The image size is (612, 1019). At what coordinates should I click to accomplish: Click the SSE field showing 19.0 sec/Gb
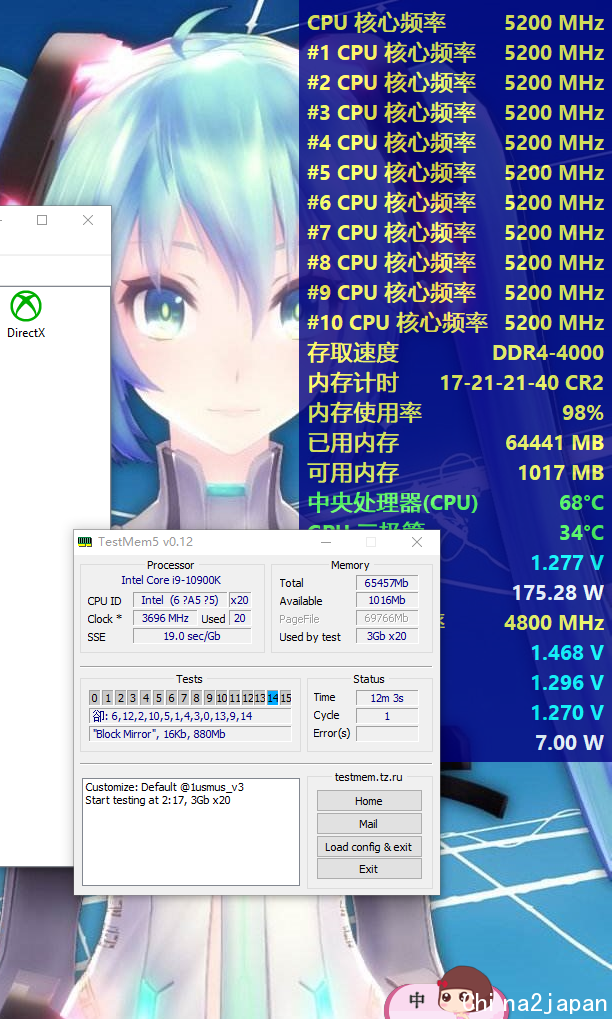coord(192,636)
